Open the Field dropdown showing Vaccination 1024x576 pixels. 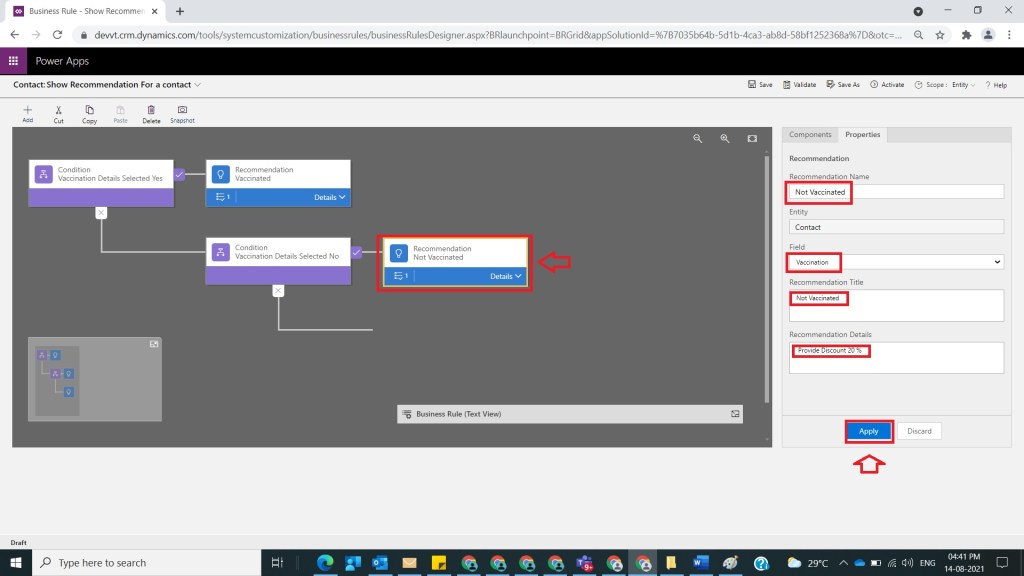coord(895,262)
